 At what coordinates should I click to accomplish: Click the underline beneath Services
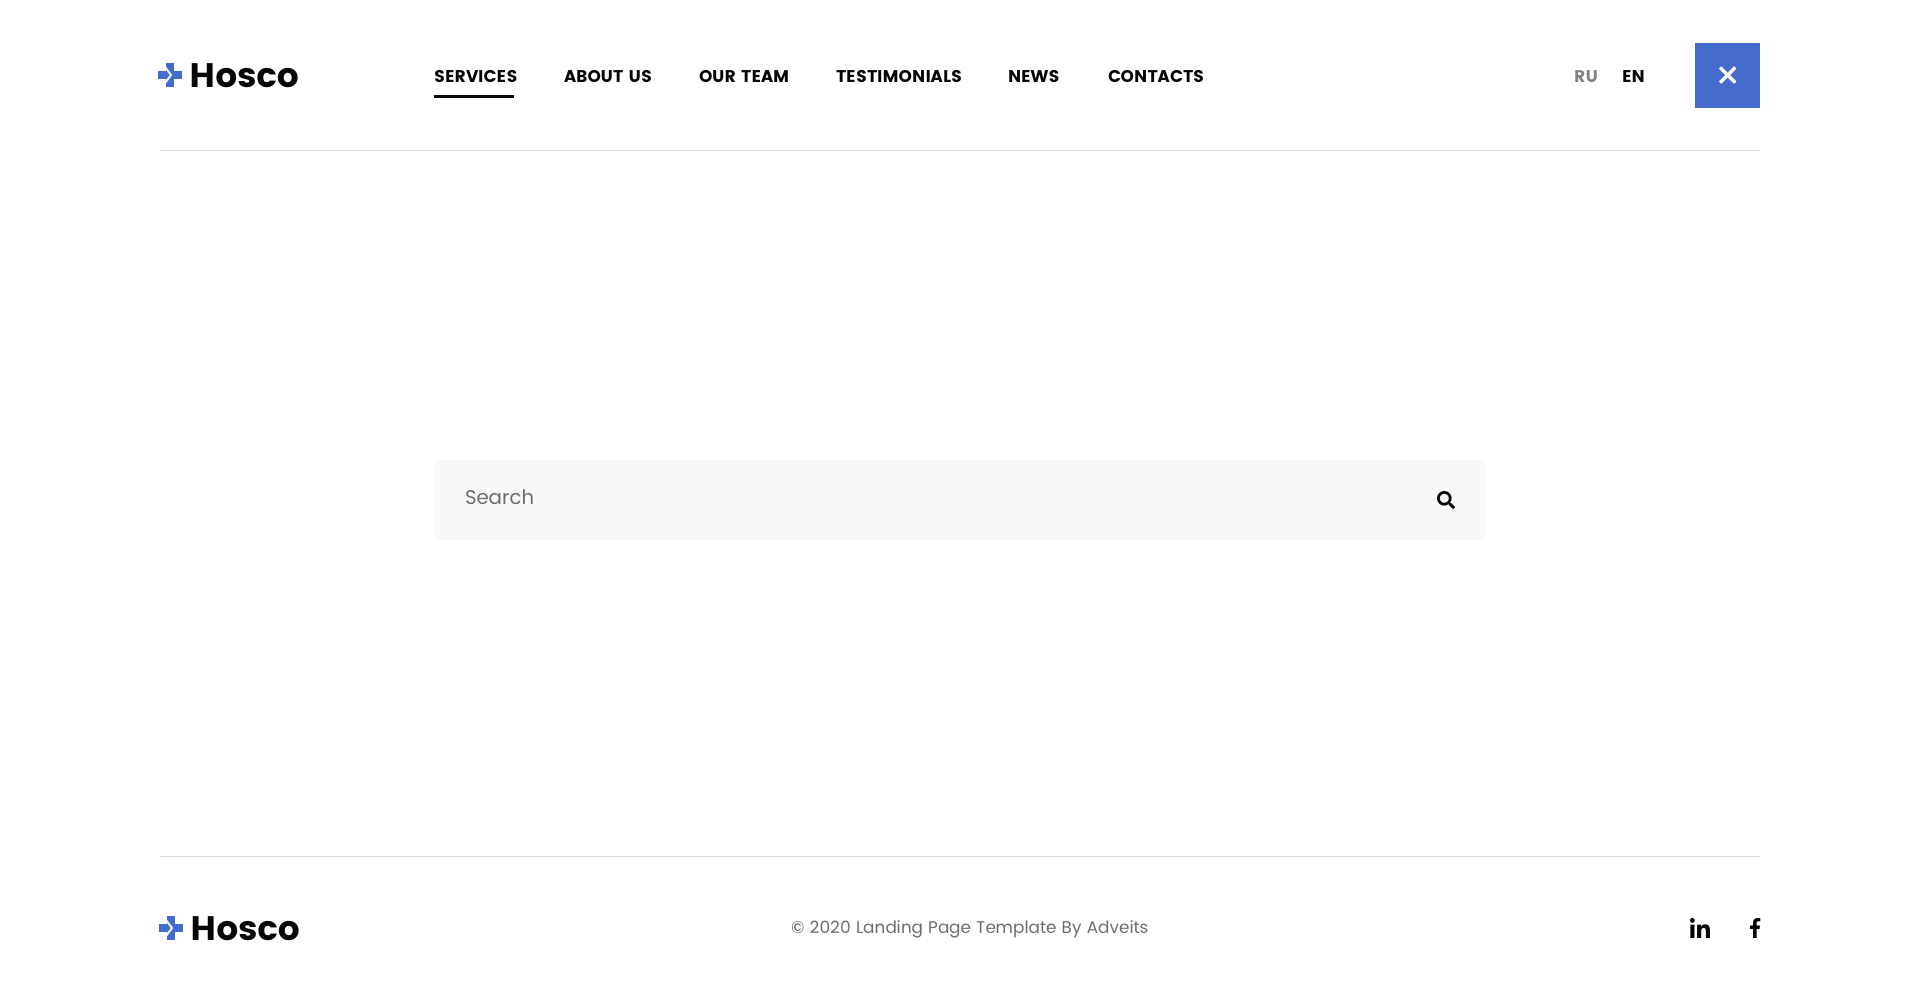tap(474, 96)
